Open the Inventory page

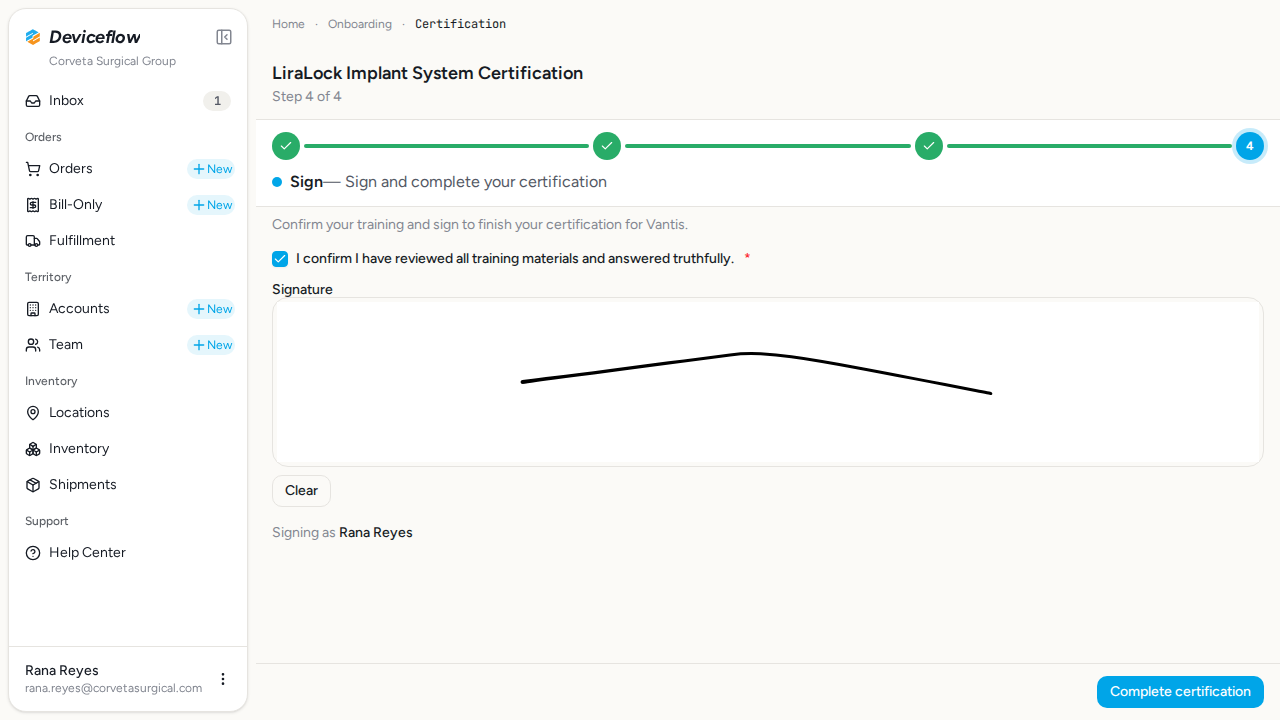click(x=128, y=449)
